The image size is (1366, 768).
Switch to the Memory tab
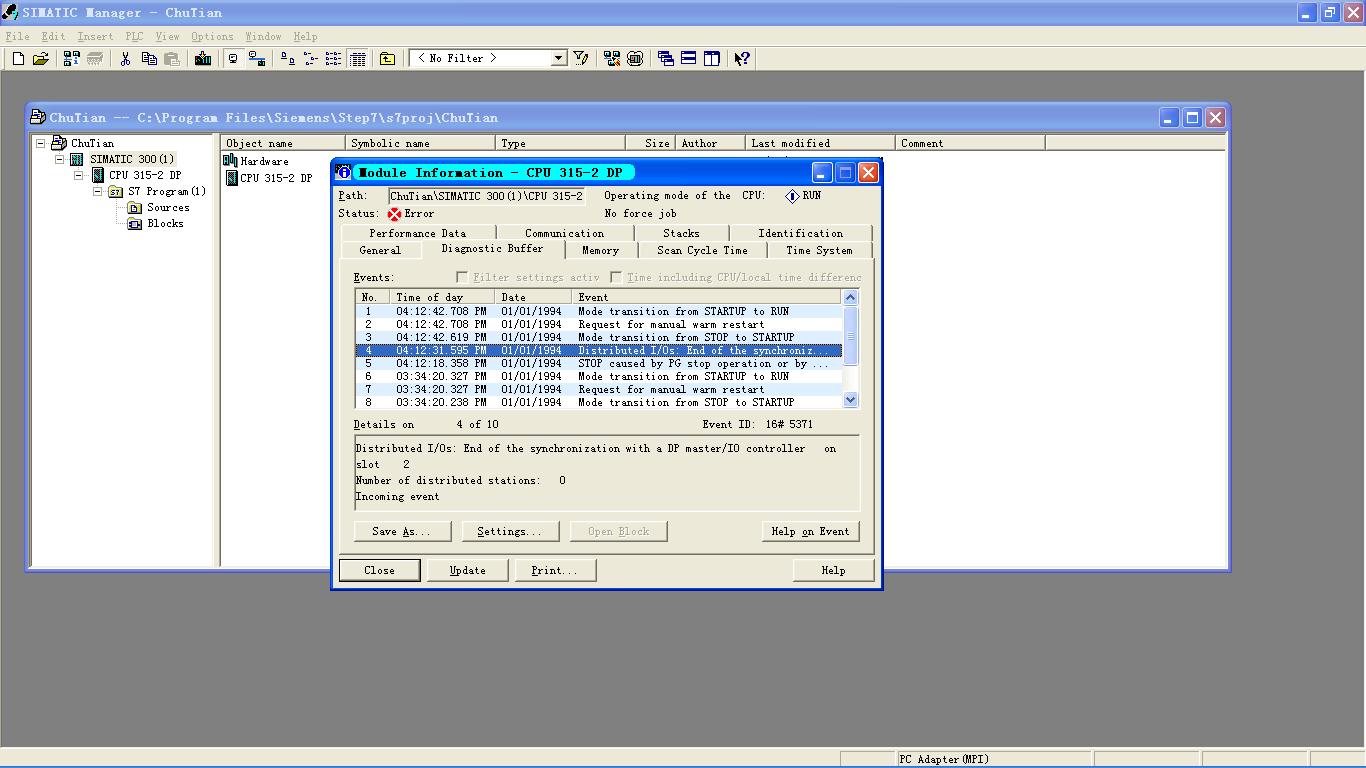pos(600,250)
